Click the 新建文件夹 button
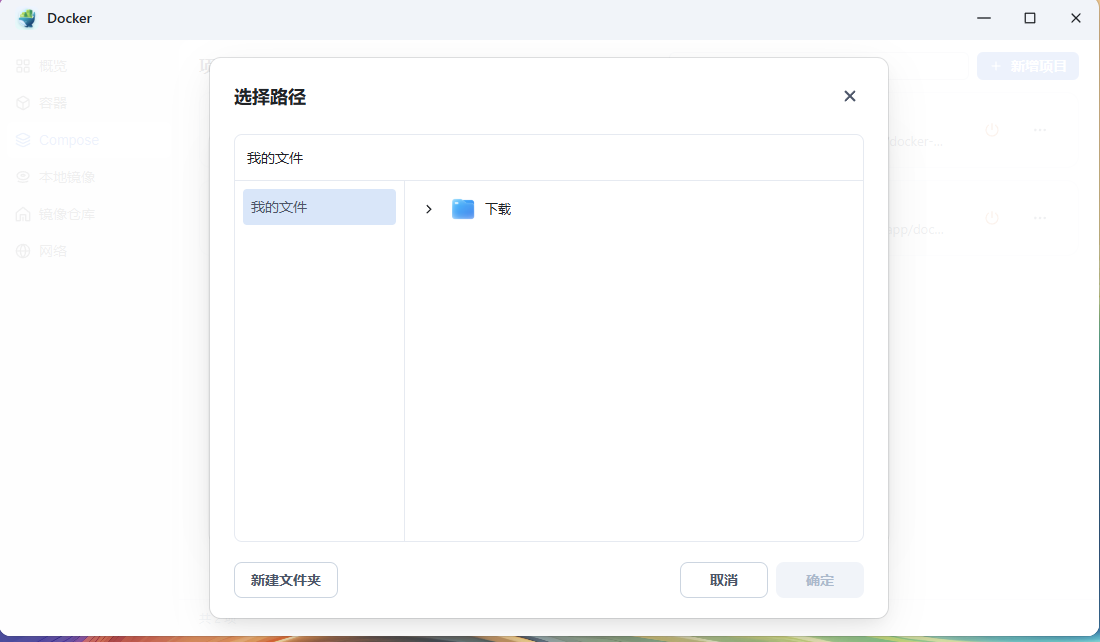The width and height of the screenshot is (1100, 642). point(286,580)
